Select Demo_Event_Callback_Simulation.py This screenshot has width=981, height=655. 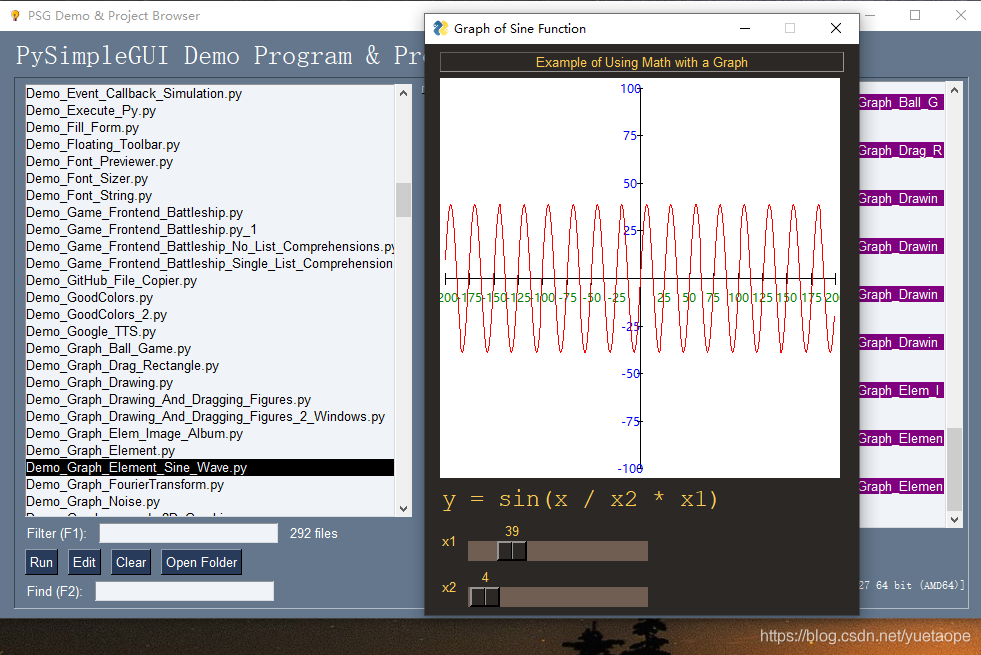click(x=210, y=93)
